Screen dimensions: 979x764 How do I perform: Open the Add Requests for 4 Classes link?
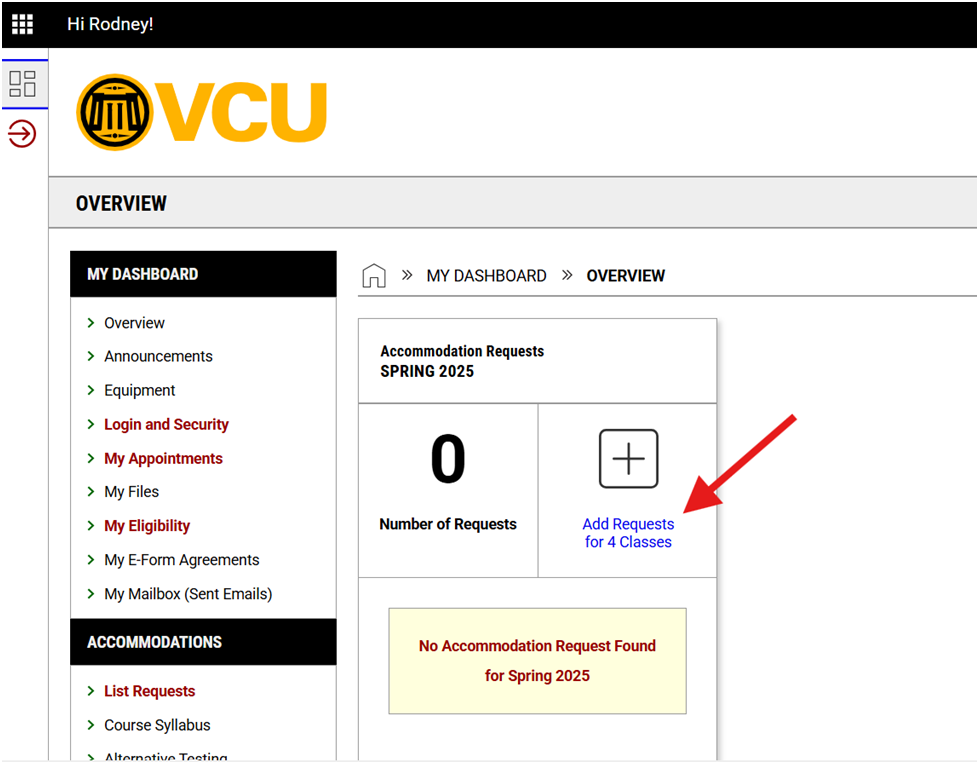click(628, 532)
